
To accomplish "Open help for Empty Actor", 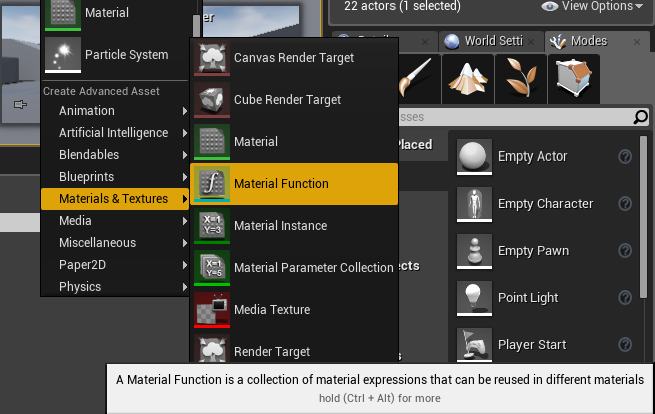I will tap(625, 157).
